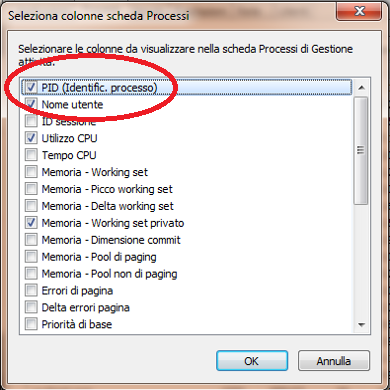
Task: Check Memoria - Dimensione commit box
Action: tap(31, 240)
